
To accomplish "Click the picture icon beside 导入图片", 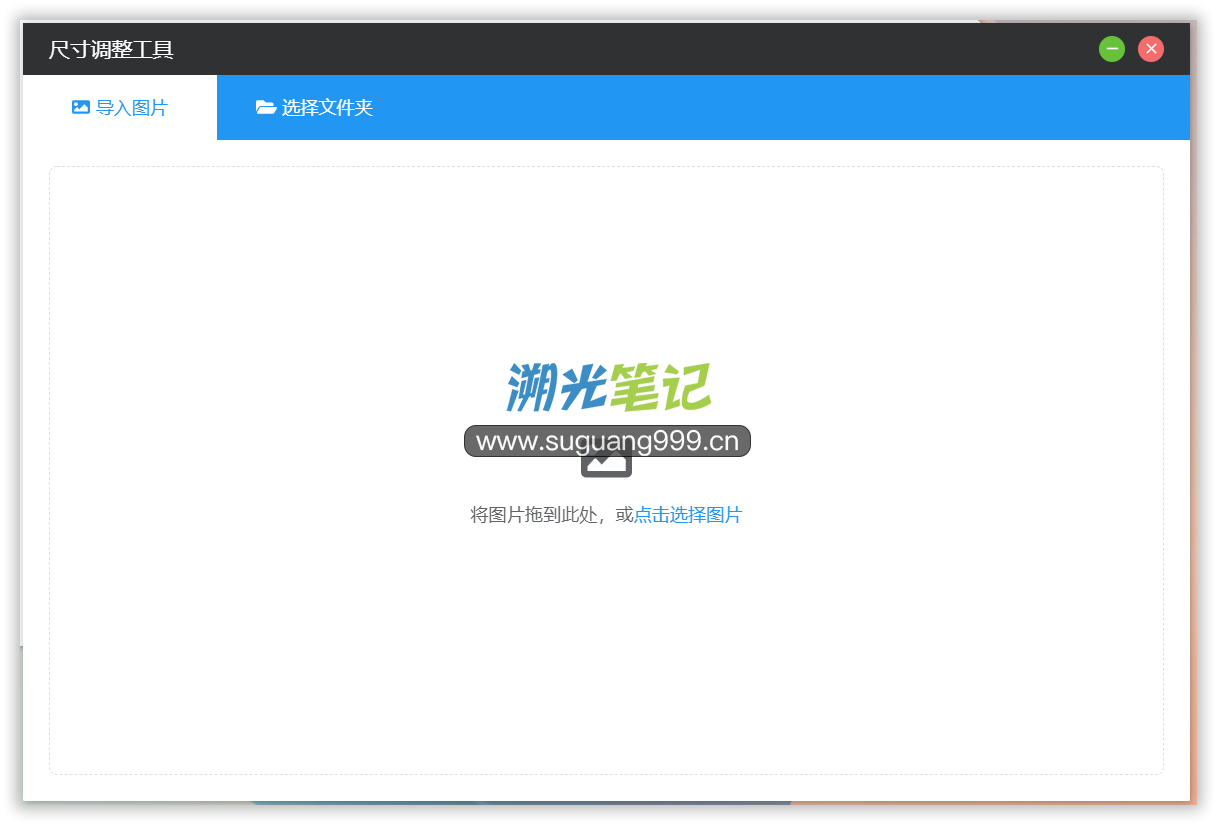I will point(81,107).
